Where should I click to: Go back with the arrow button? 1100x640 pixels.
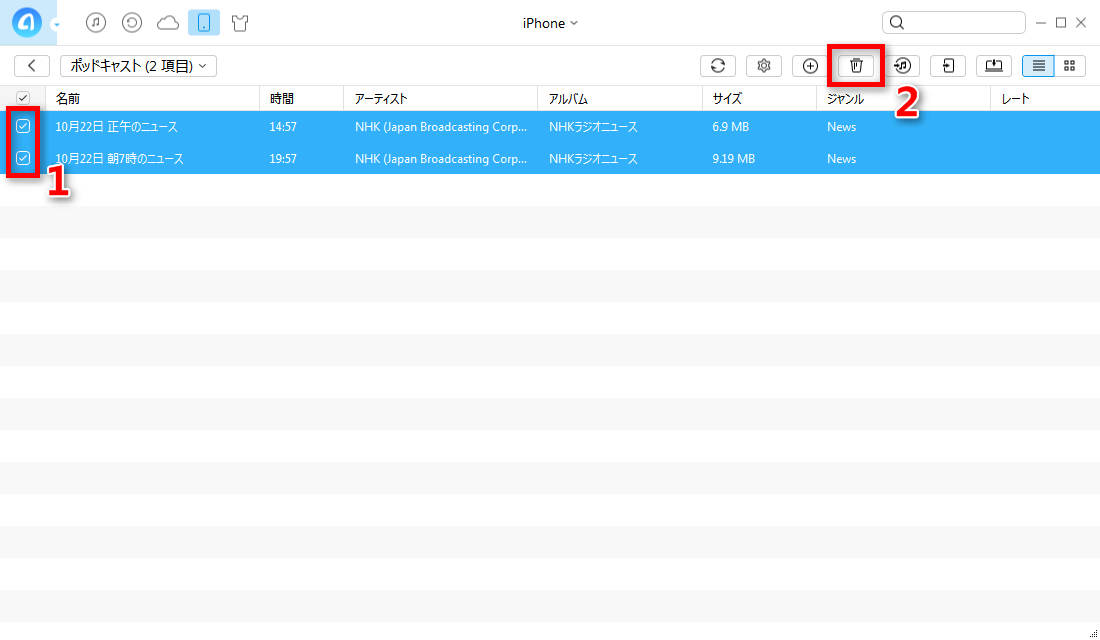[32, 65]
